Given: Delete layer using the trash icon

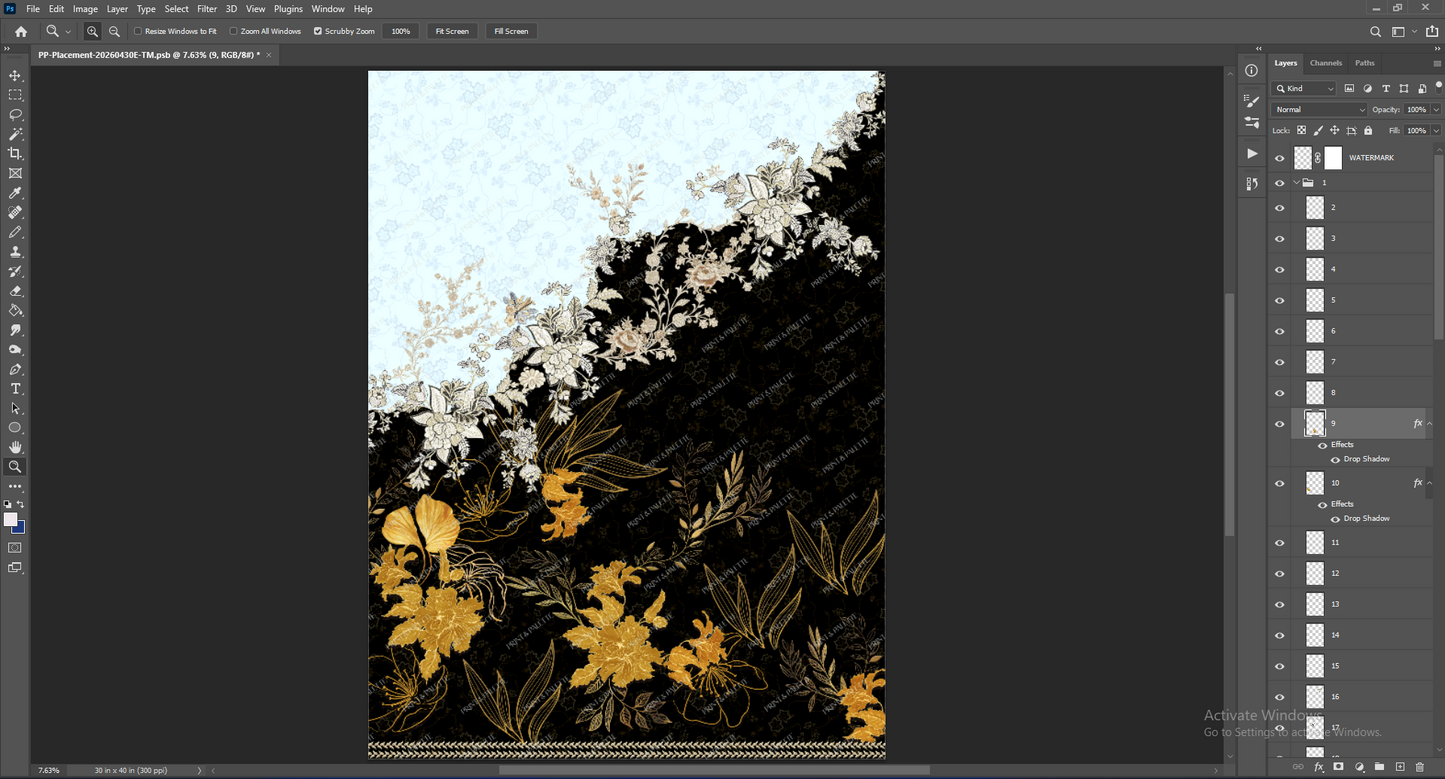Looking at the screenshot, I should [1420, 767].
